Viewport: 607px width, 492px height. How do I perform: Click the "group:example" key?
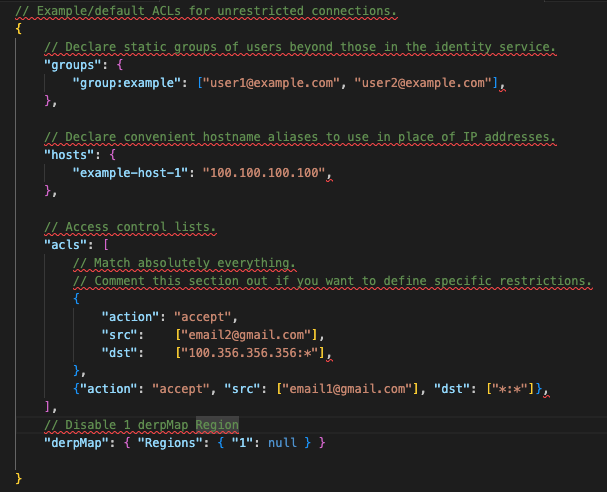pyautogui.click(x=127, y=83)
